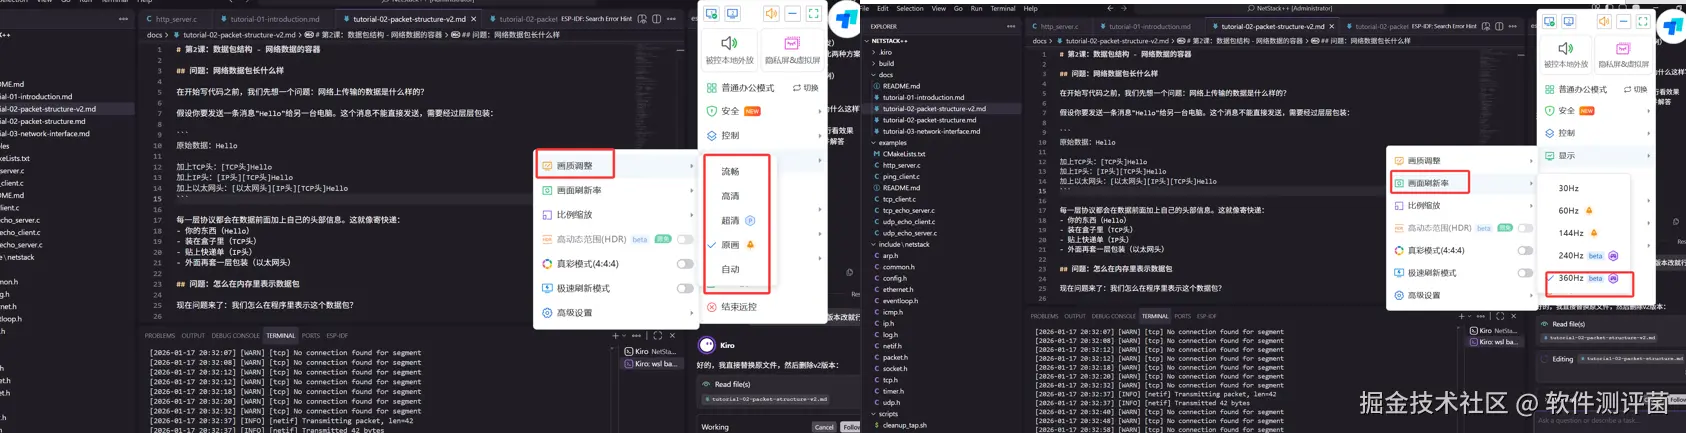Open README.md under docs in Explorer
Image resolution: width=1686 pixels, height=433 pixels.
click(901, 86)
